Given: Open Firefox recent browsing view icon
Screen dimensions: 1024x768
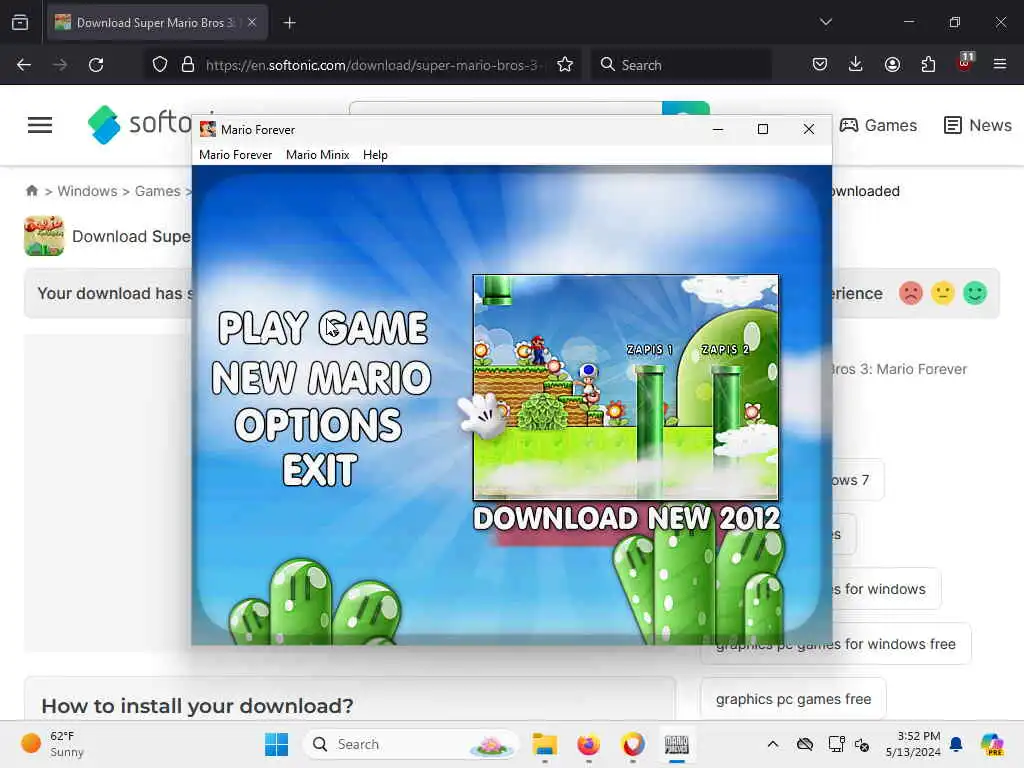Looking at the screenshot, I should [x=20, y=23].
